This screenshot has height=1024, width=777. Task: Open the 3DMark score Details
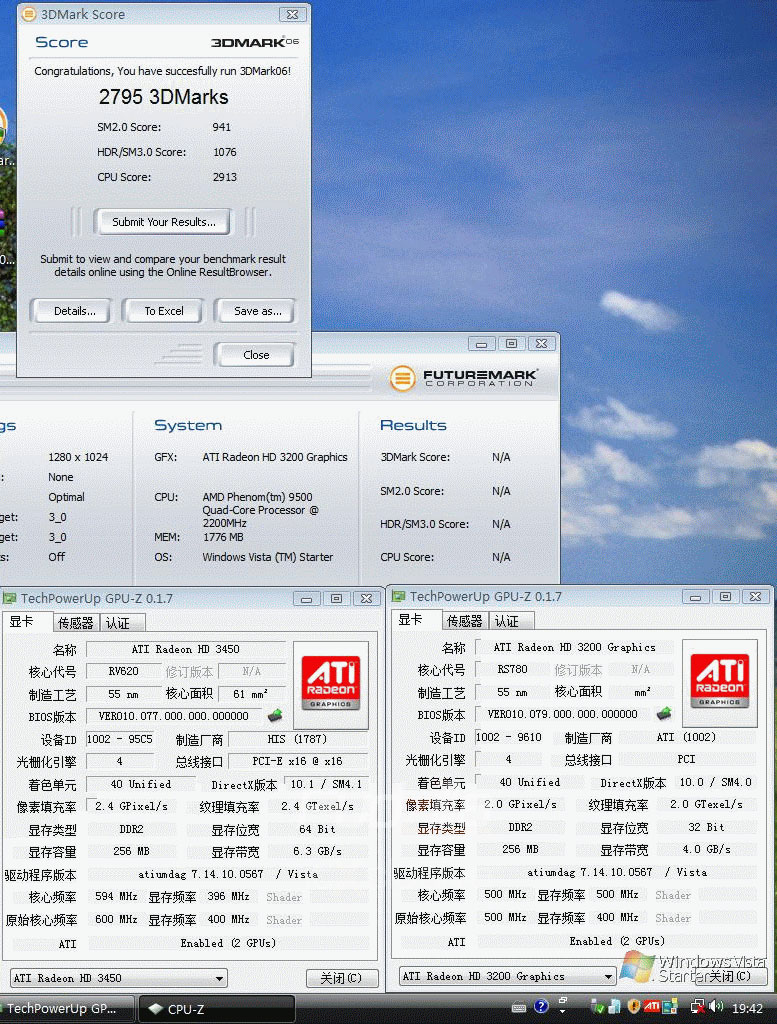click(x=75, y=311)
